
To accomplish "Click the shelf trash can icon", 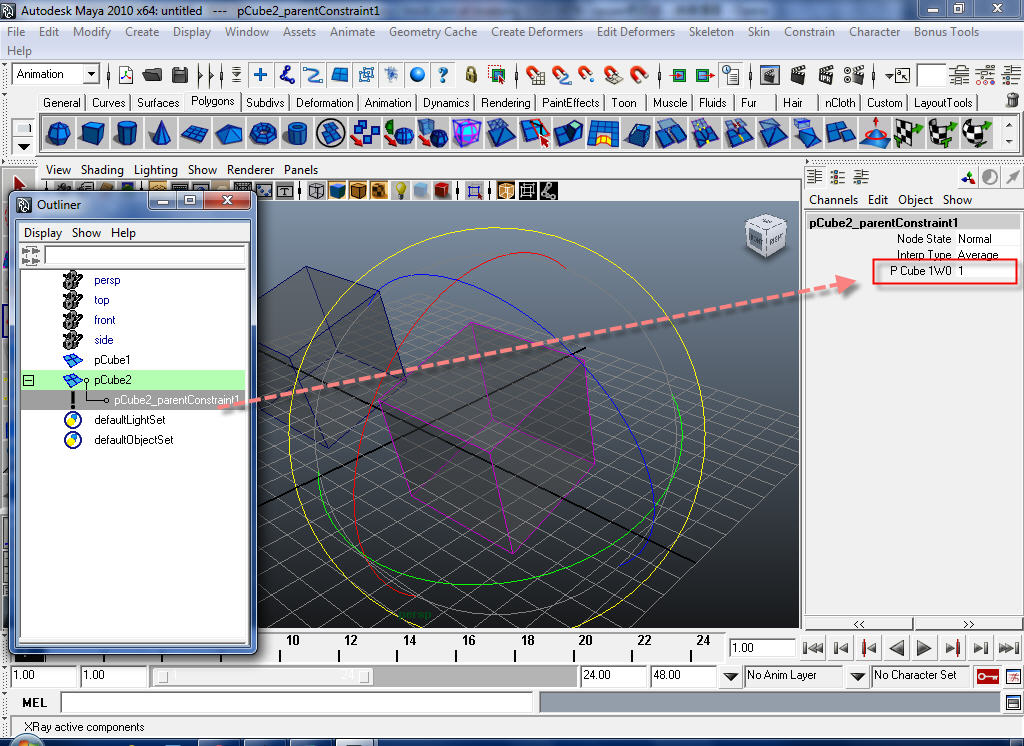I will tap(1012, 101).
